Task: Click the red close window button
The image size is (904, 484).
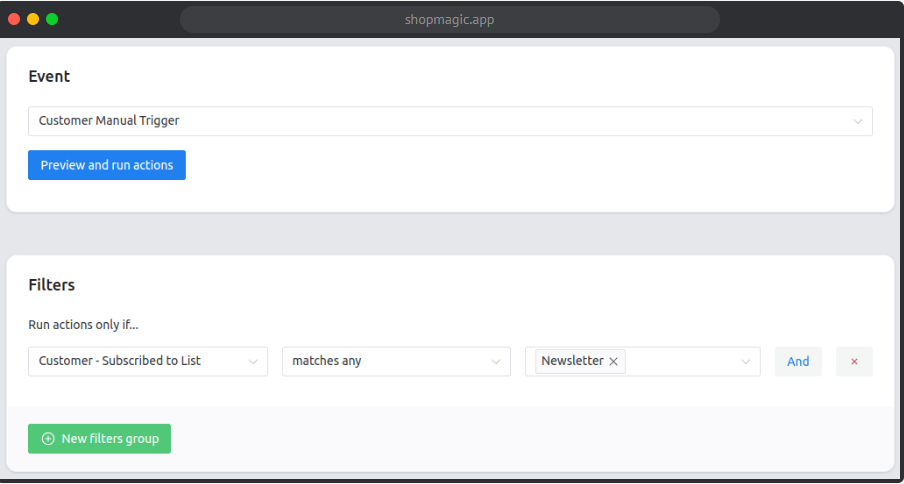Action: [x=14, y=19]
